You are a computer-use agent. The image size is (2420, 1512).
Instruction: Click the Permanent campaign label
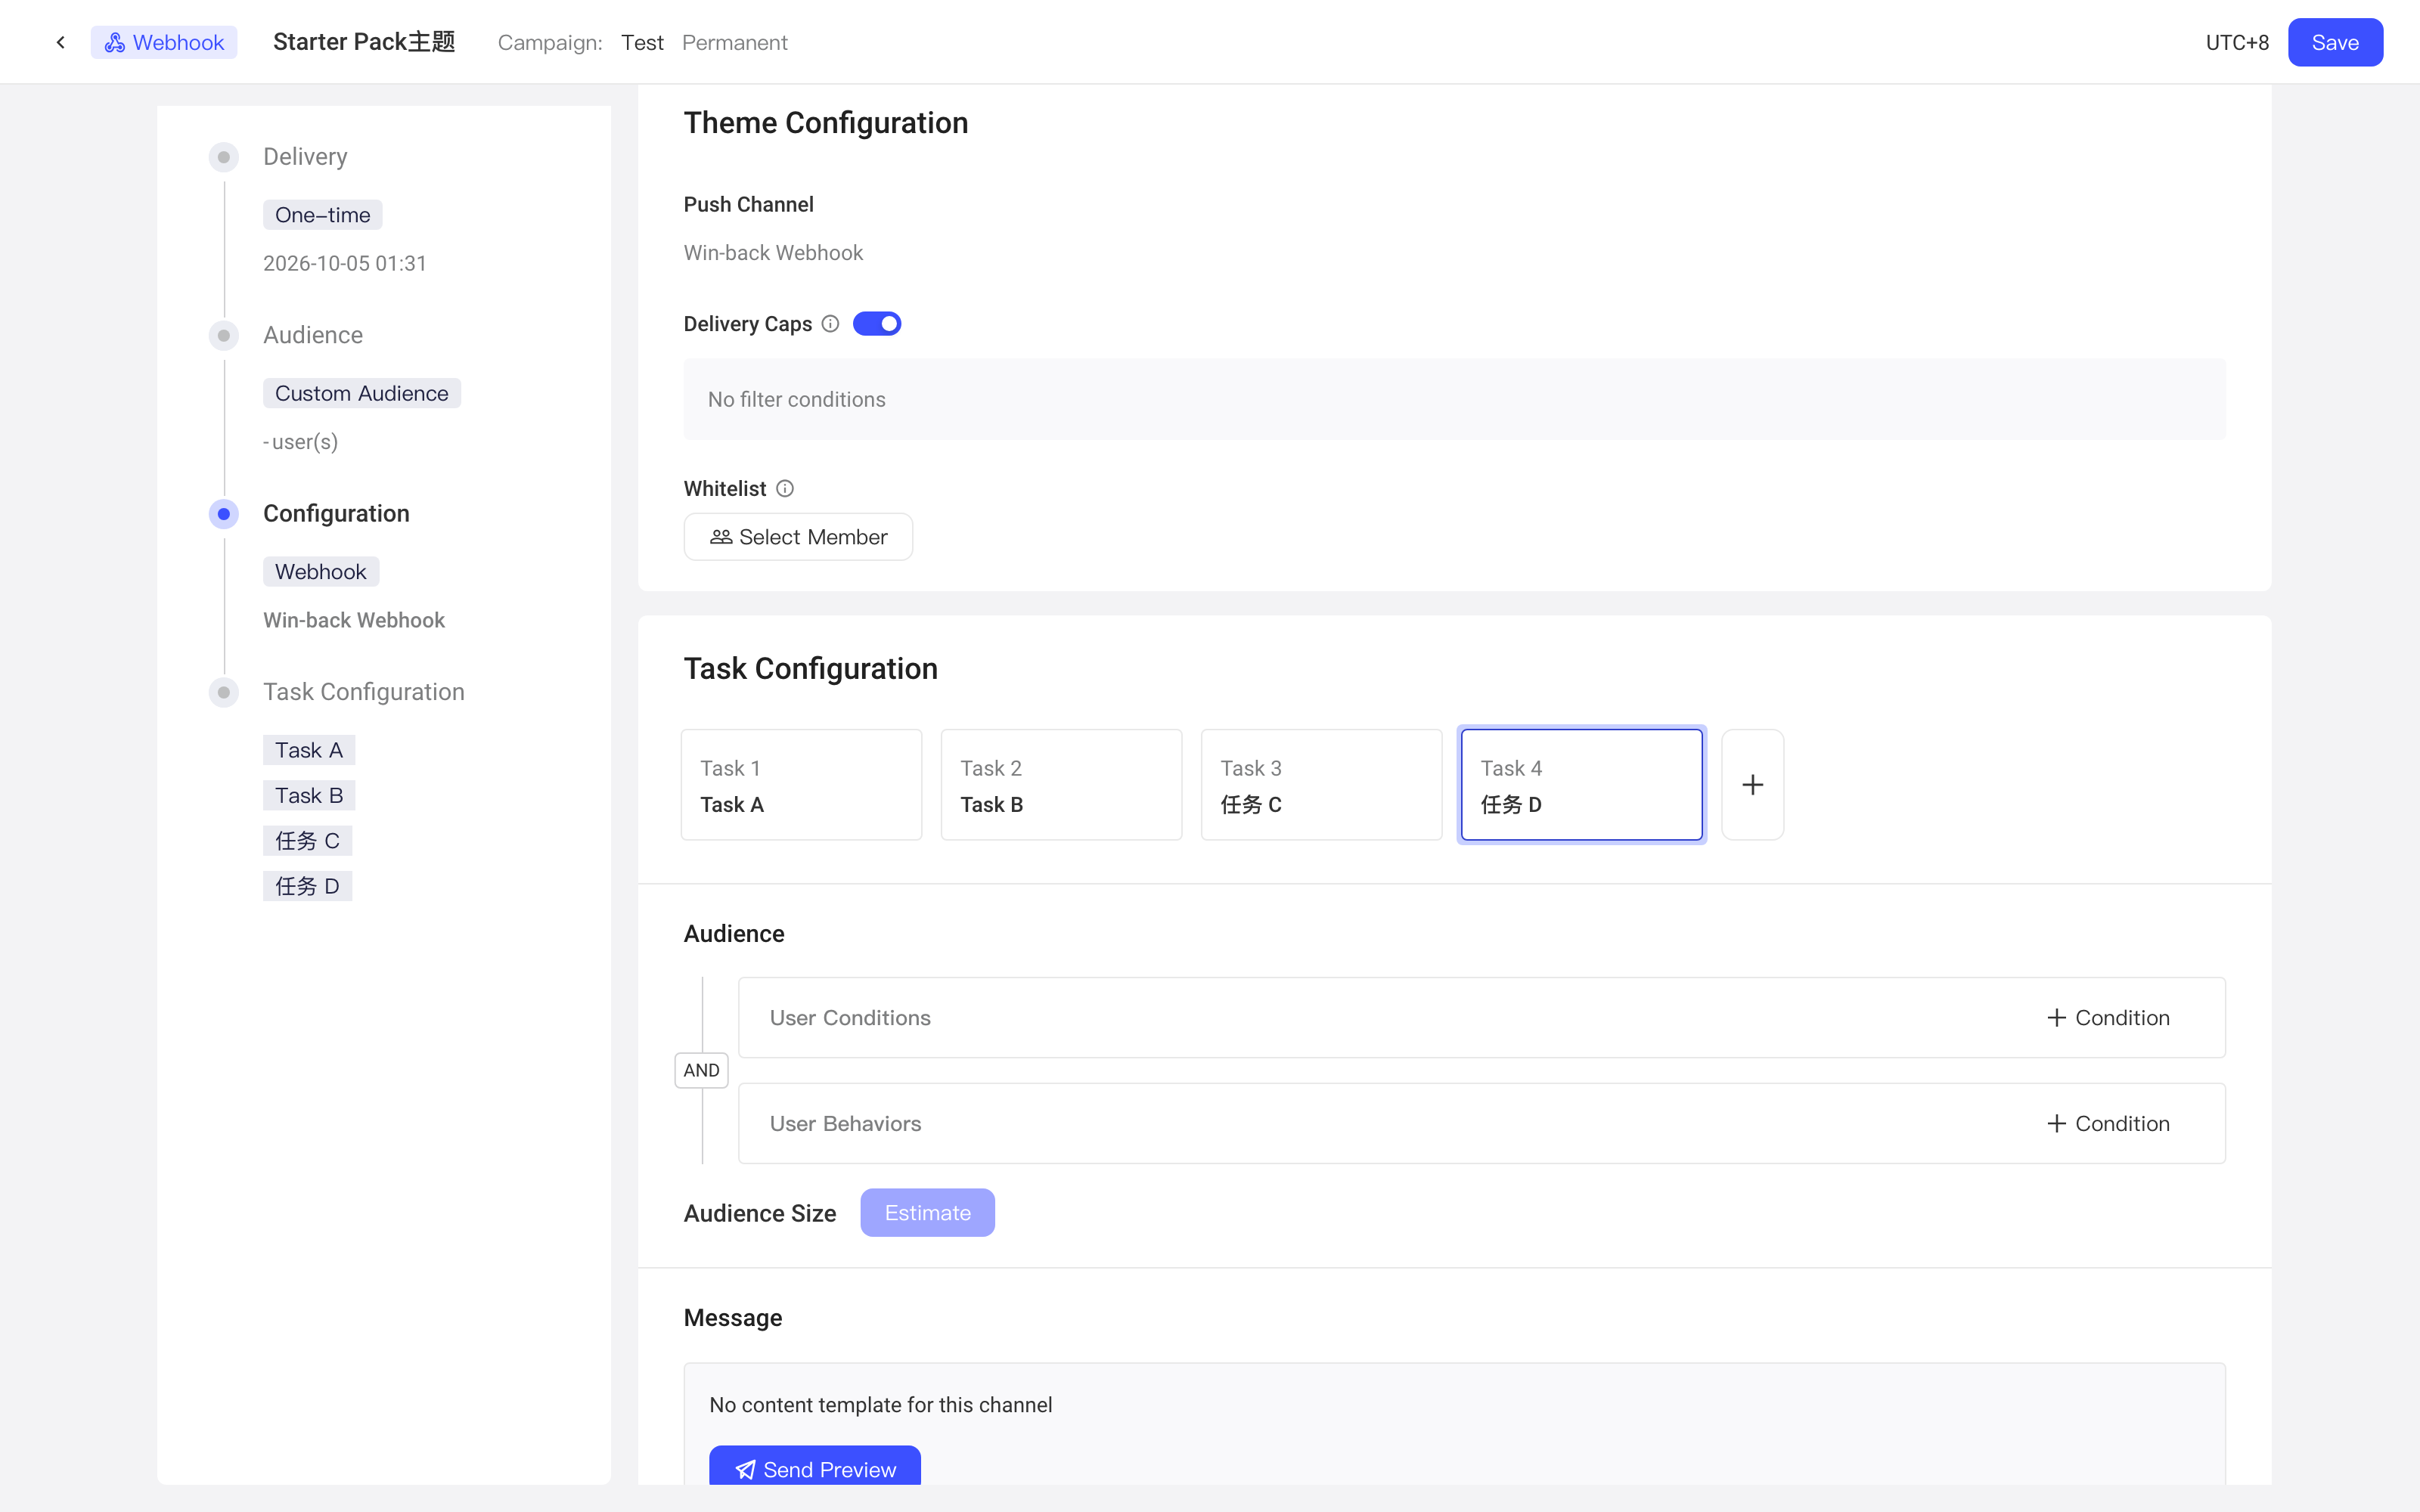tap(735, 43)
